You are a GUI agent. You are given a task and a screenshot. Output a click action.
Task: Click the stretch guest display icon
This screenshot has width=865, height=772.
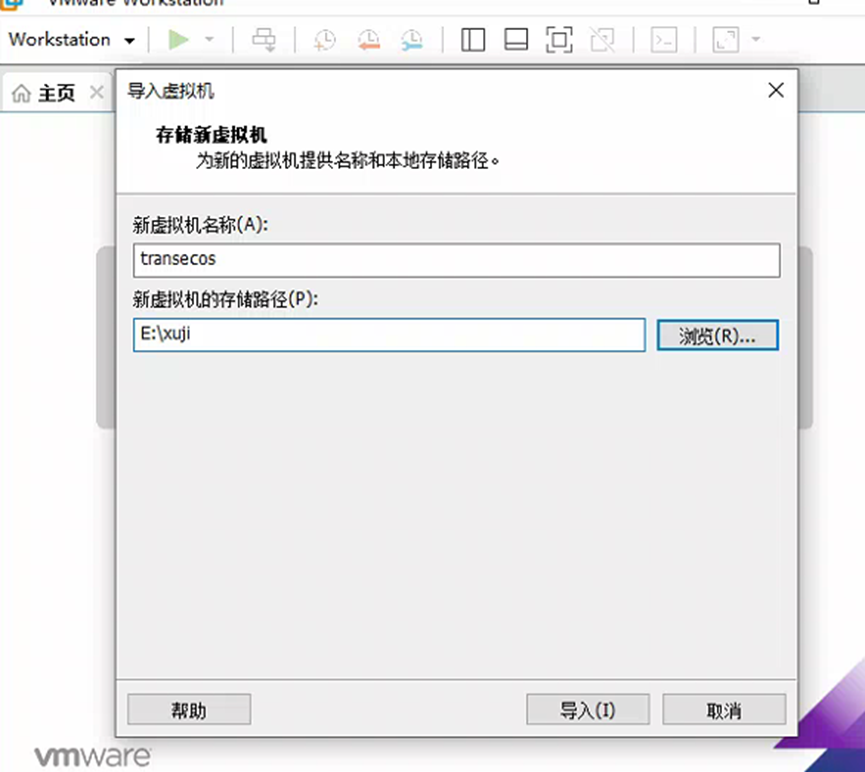pyautogui.click(x=725, y=40)
